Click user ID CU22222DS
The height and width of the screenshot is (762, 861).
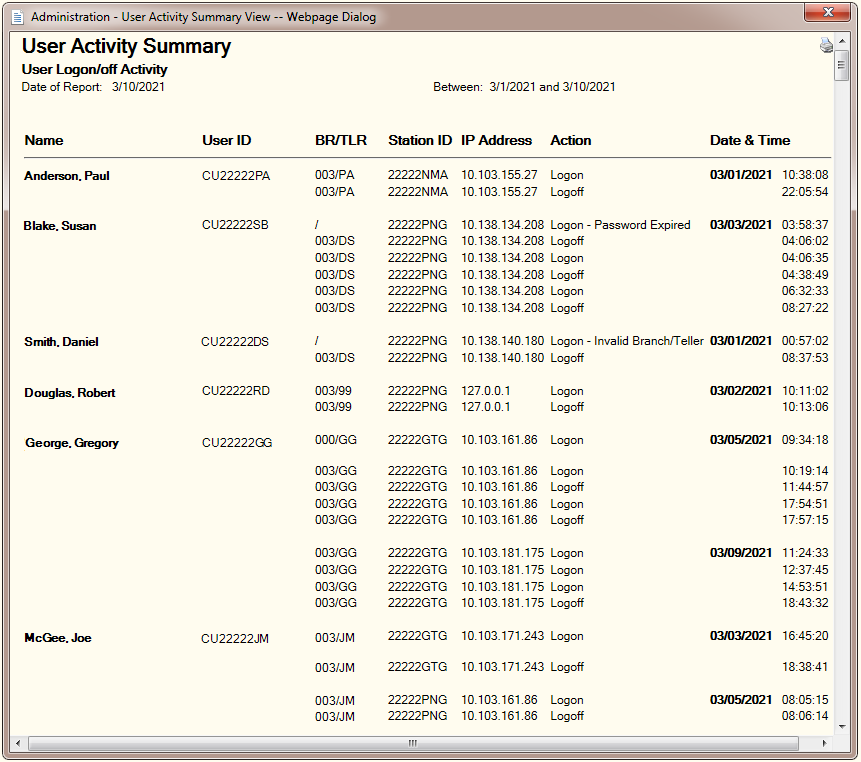[x=235, y=342]
